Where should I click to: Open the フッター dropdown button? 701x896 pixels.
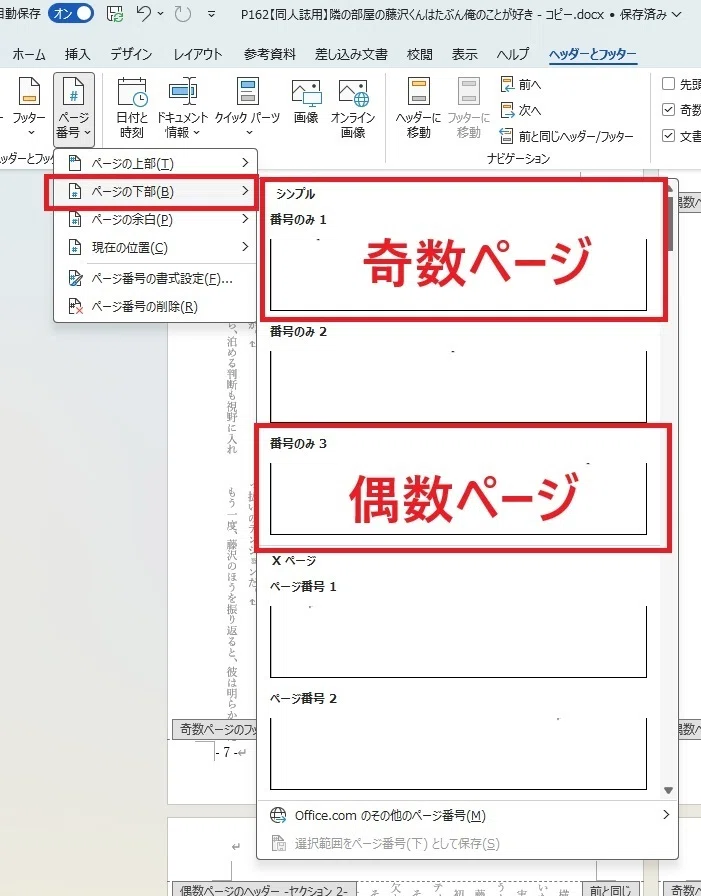29,107
